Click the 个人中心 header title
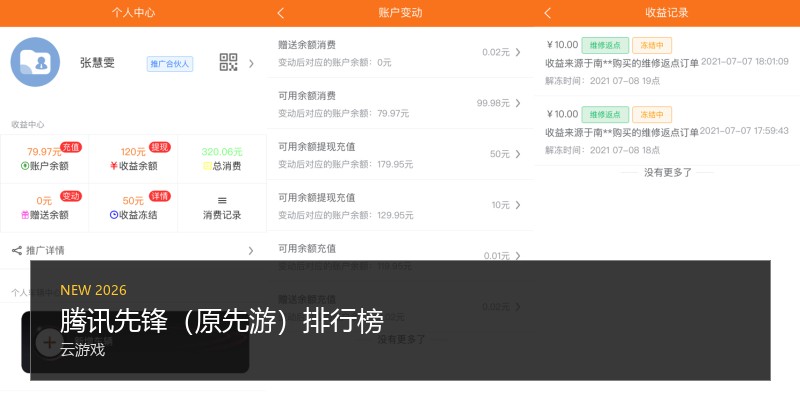The width and height of the screenshot is (800, 400). pyautogui.click(x=133, y=13)
